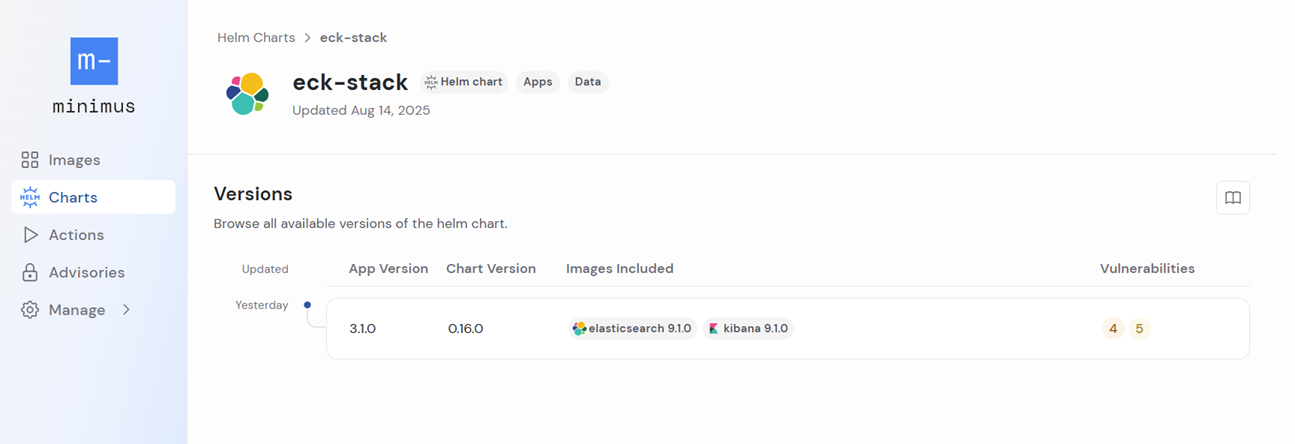The image size is (1295, 444).
Task: Click the eck-stack breadcrumb item
Action: click(x=353, y=38)
